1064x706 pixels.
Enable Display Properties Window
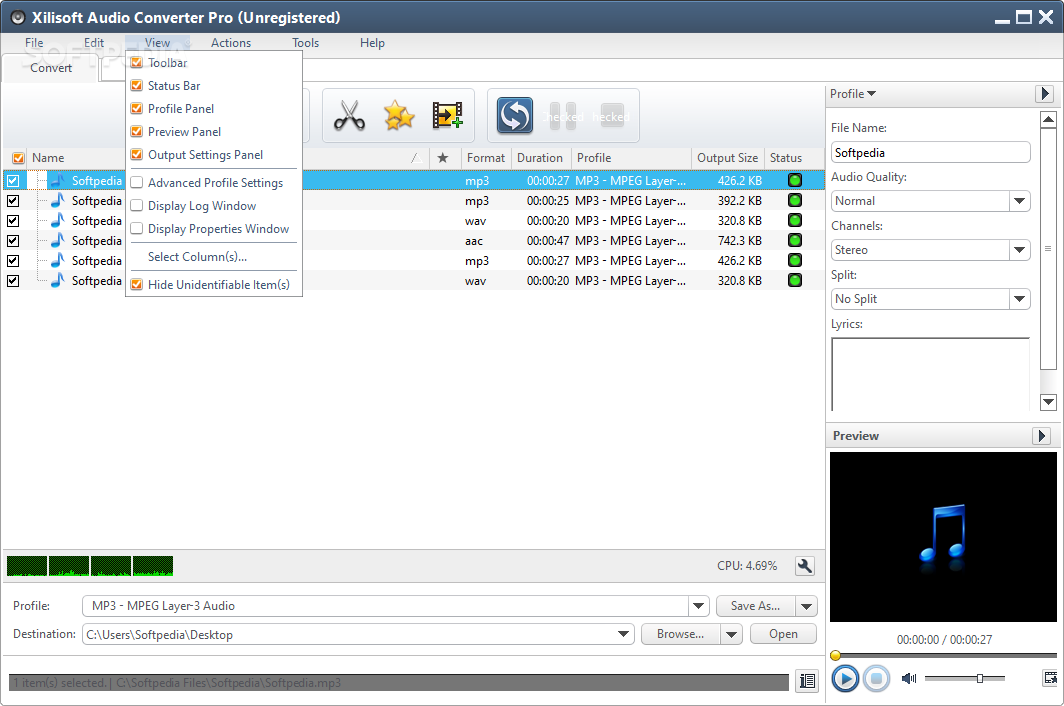[x=136, y=229]
